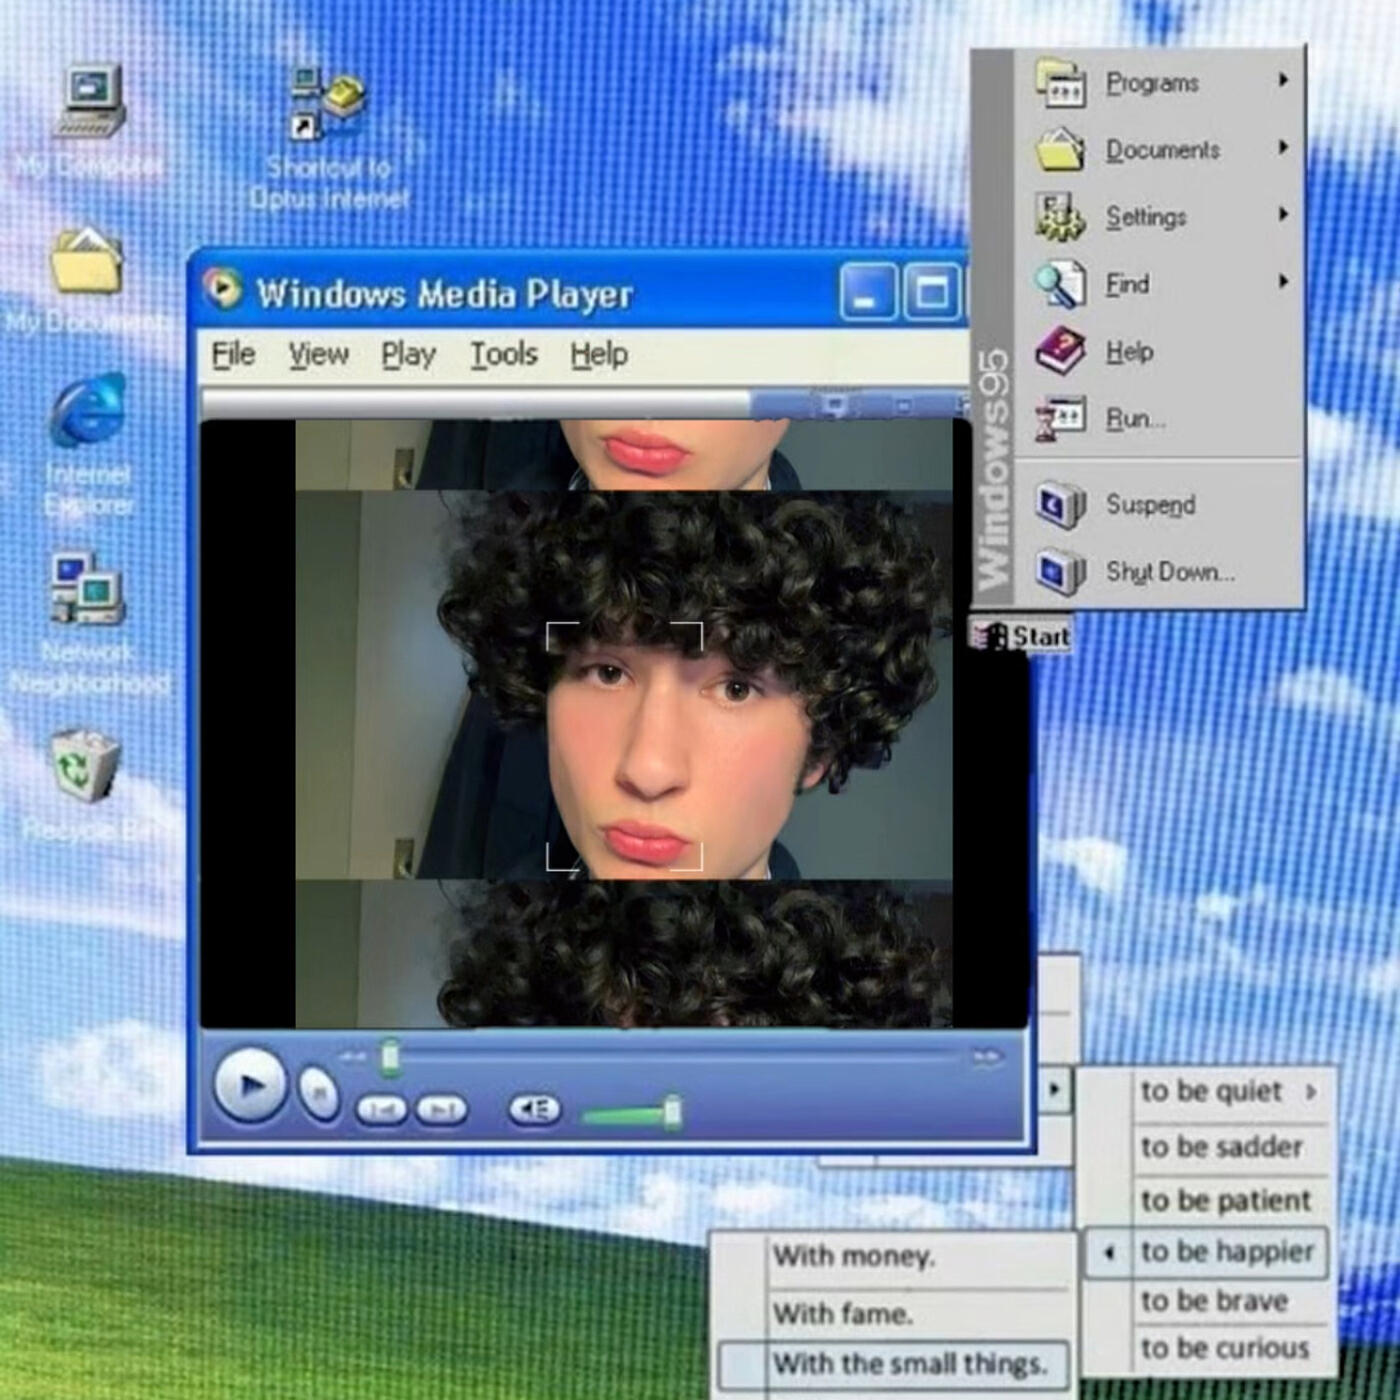
Task: Click the seek slider handle in Media Player
Action: pos(390,1057)
